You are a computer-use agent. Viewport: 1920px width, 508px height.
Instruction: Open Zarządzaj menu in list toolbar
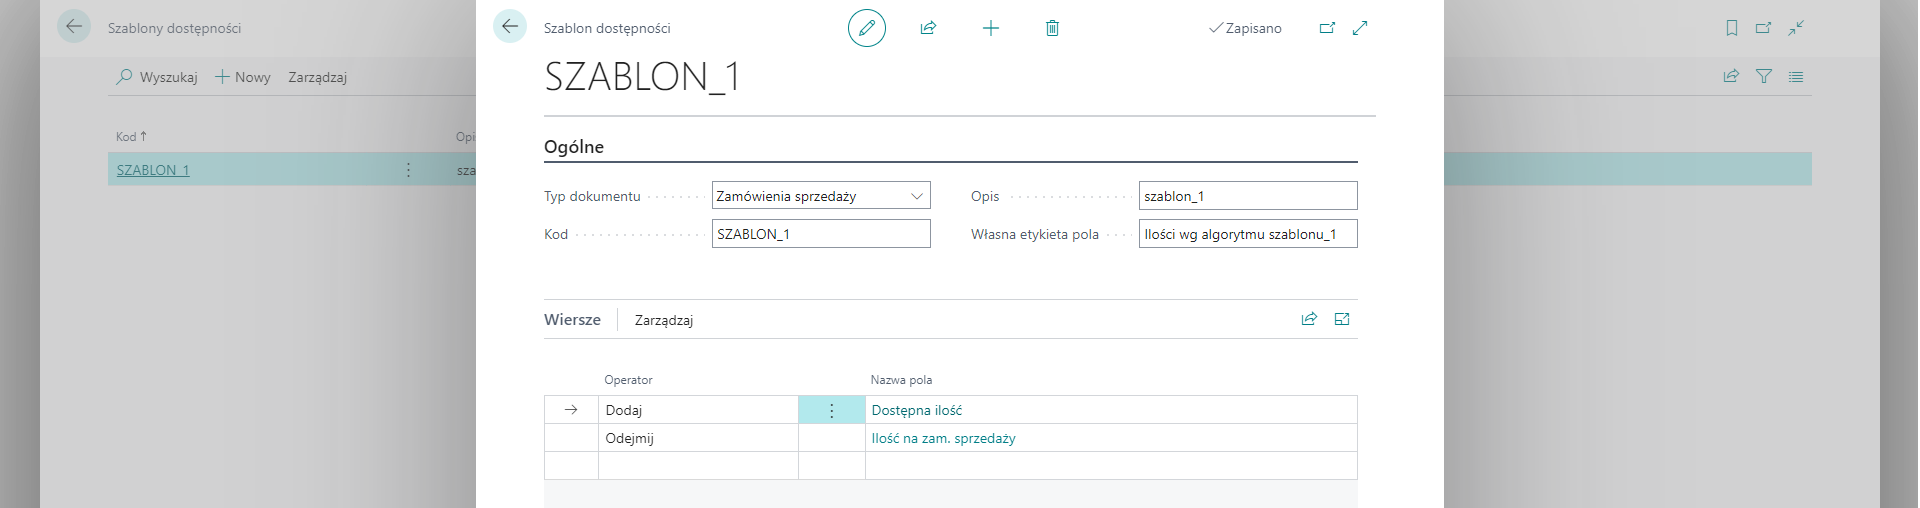click(x=317, y=77)
